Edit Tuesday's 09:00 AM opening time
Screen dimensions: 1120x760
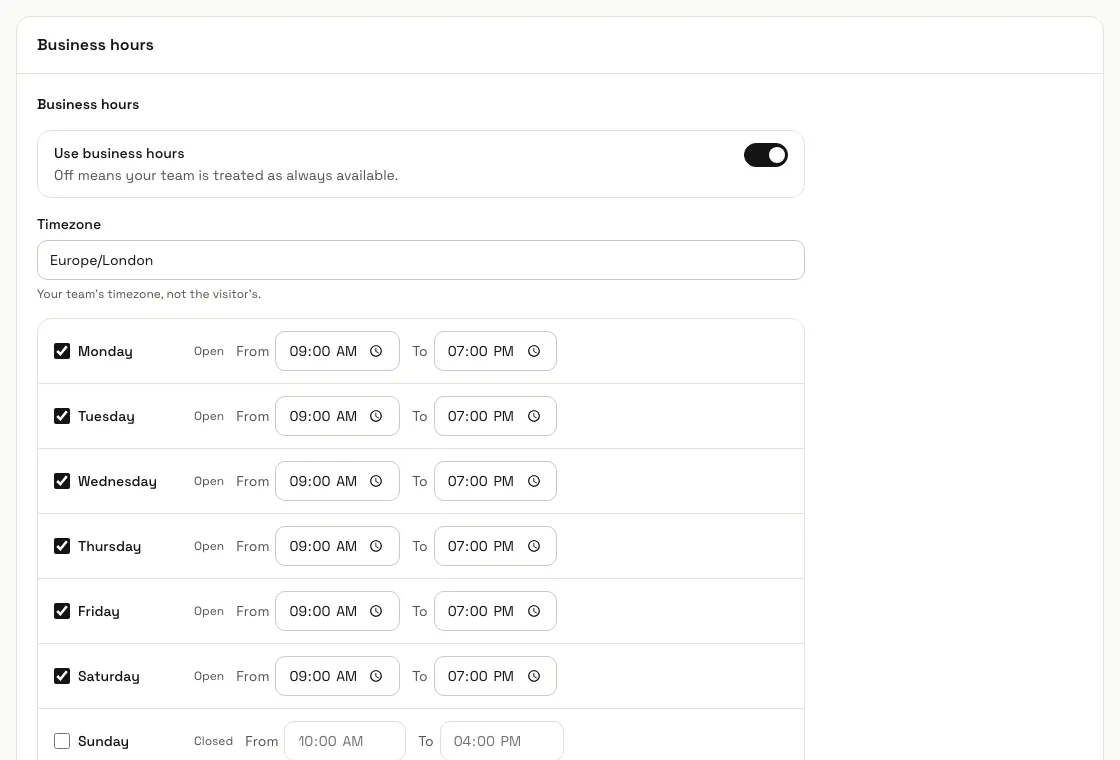337,416
